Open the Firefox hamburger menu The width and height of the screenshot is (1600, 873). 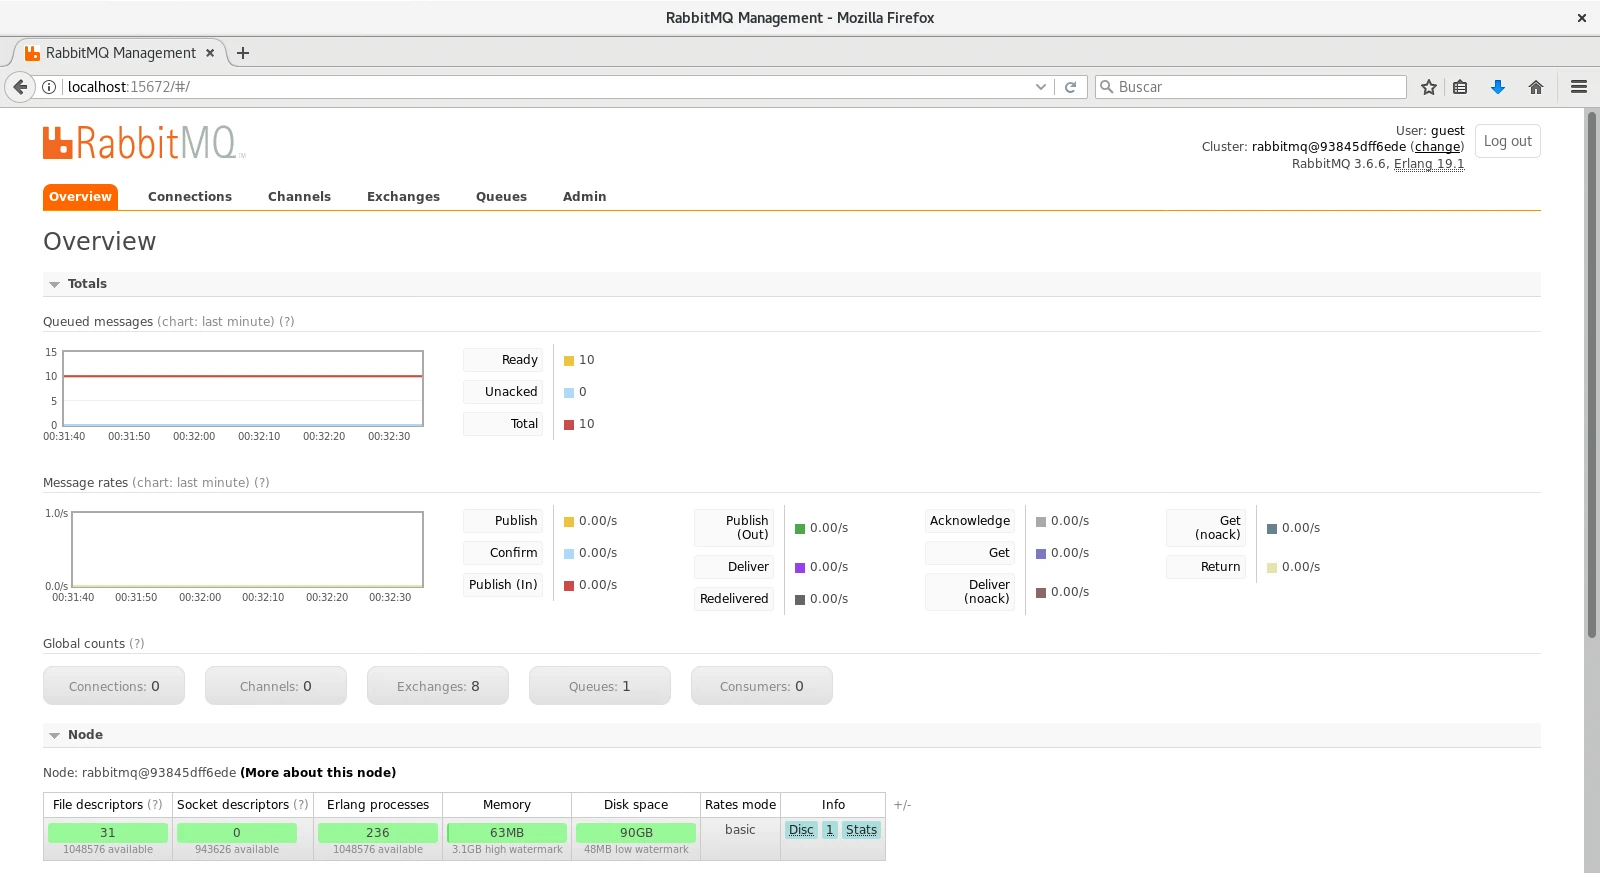click(x=1579, y=87)
